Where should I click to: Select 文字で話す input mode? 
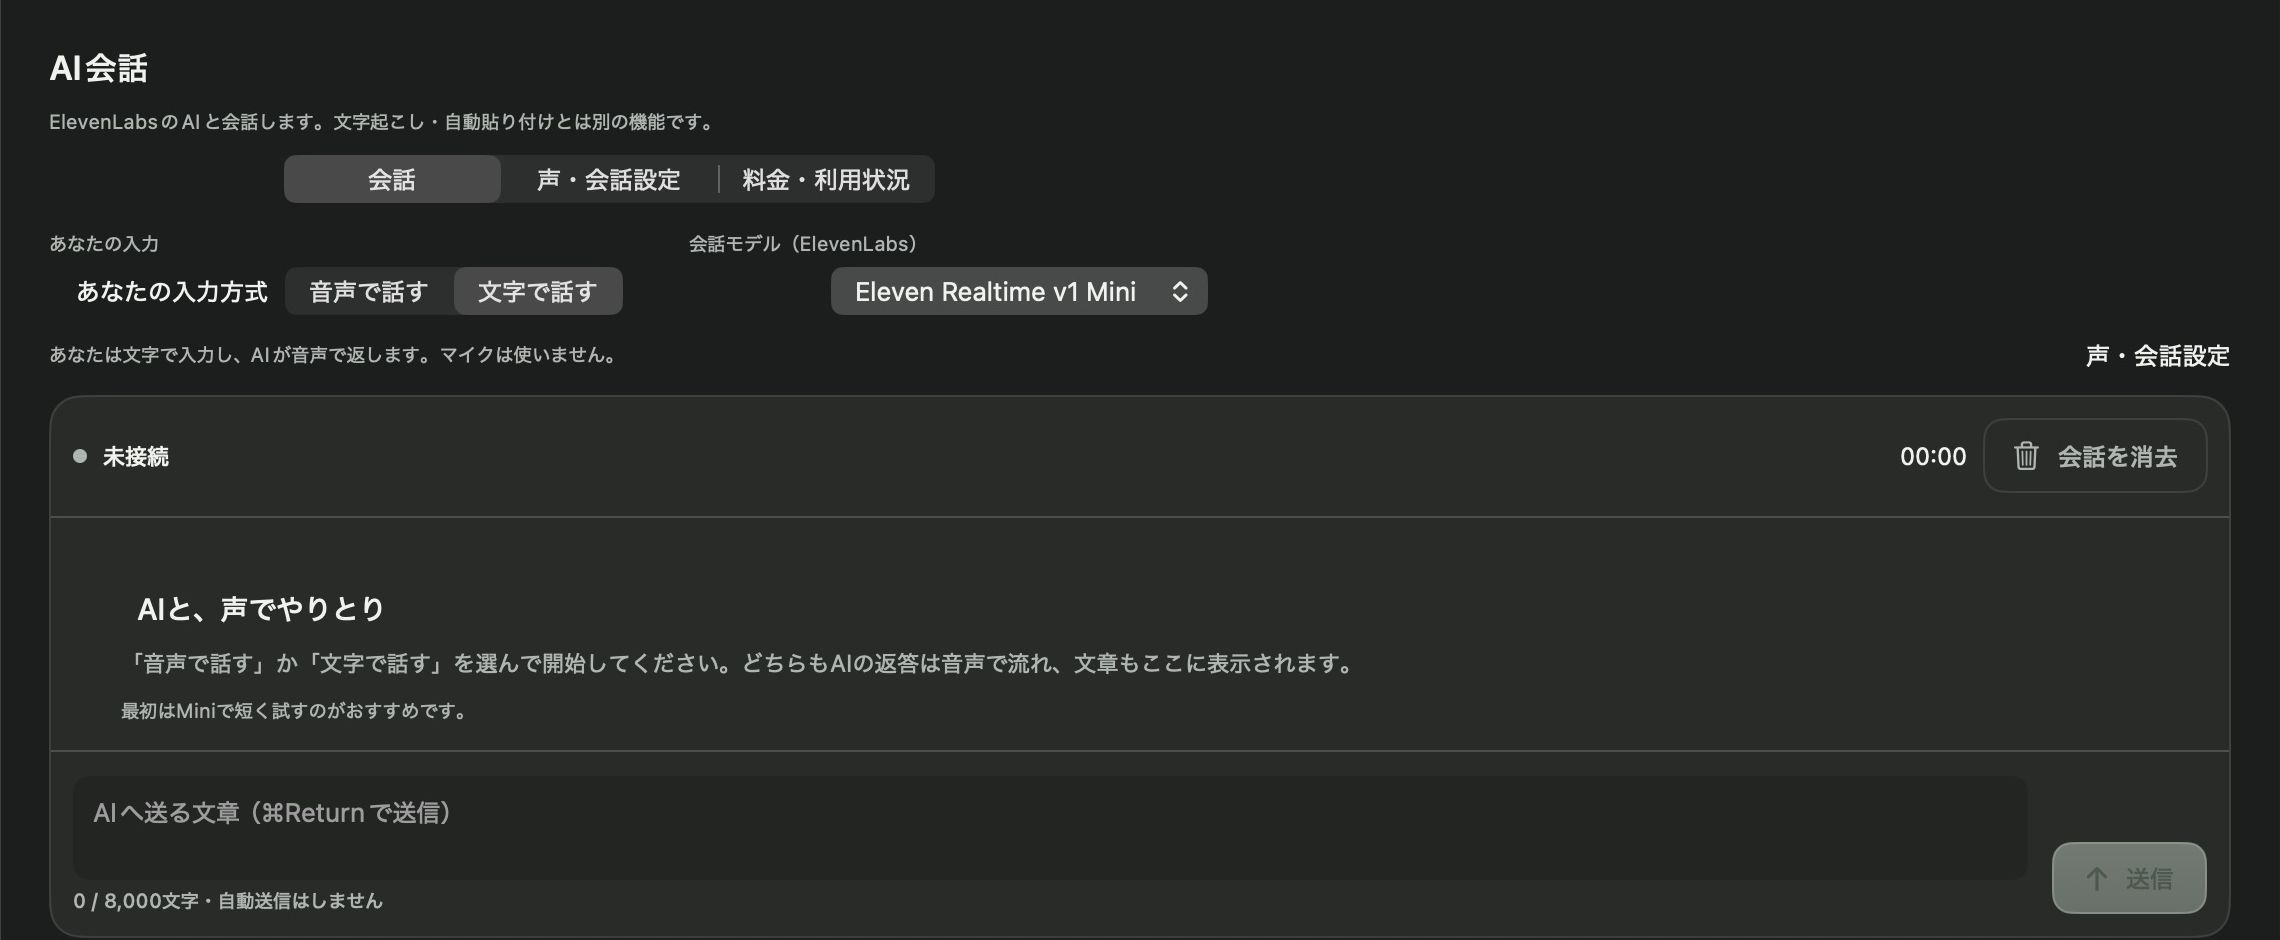click(538, 291)
